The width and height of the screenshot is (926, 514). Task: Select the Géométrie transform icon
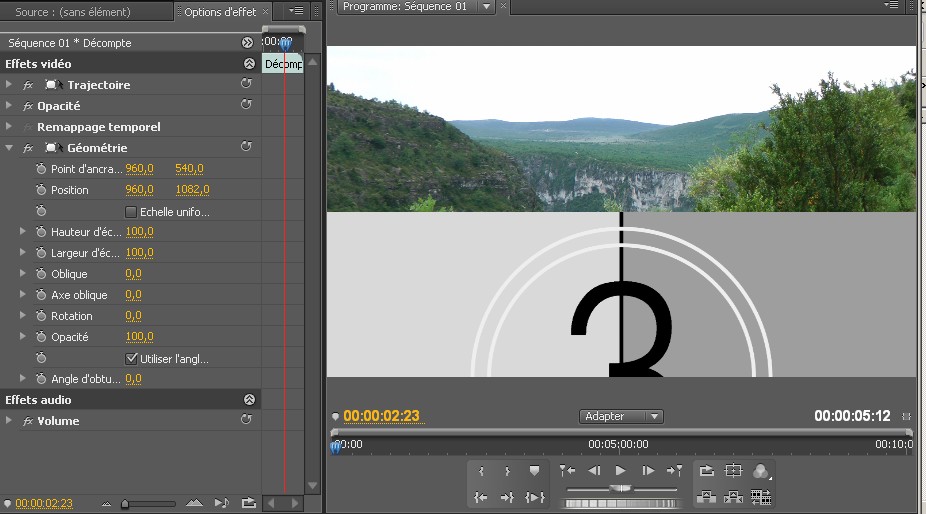tap(54, 148)
